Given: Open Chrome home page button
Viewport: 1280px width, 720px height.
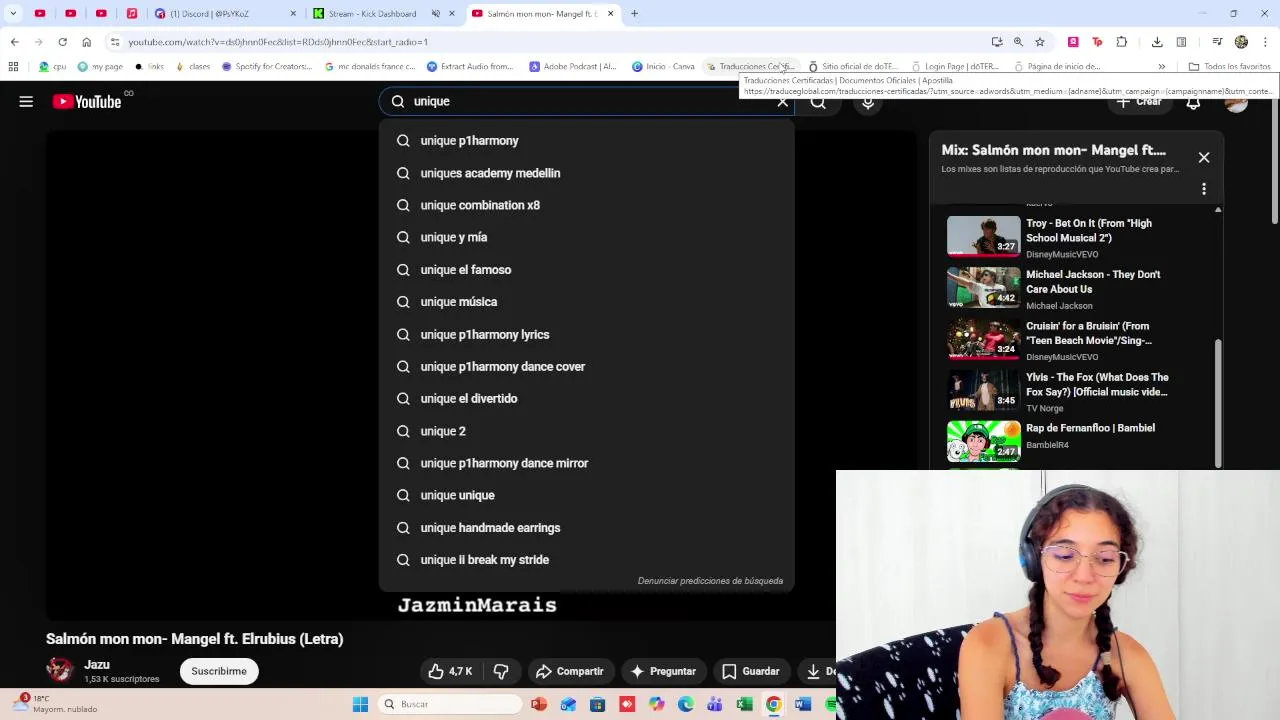Looking at the screenshot, I should [x=87, y=42].
